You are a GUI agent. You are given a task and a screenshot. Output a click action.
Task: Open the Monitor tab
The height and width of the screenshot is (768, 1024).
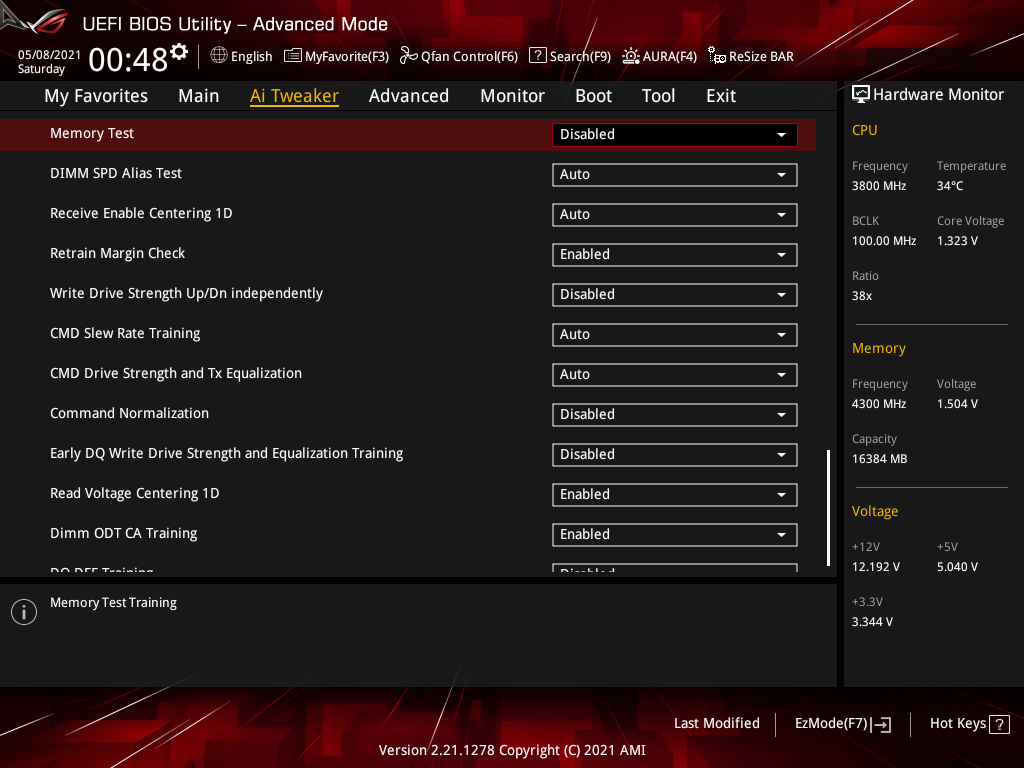(513, 96)
